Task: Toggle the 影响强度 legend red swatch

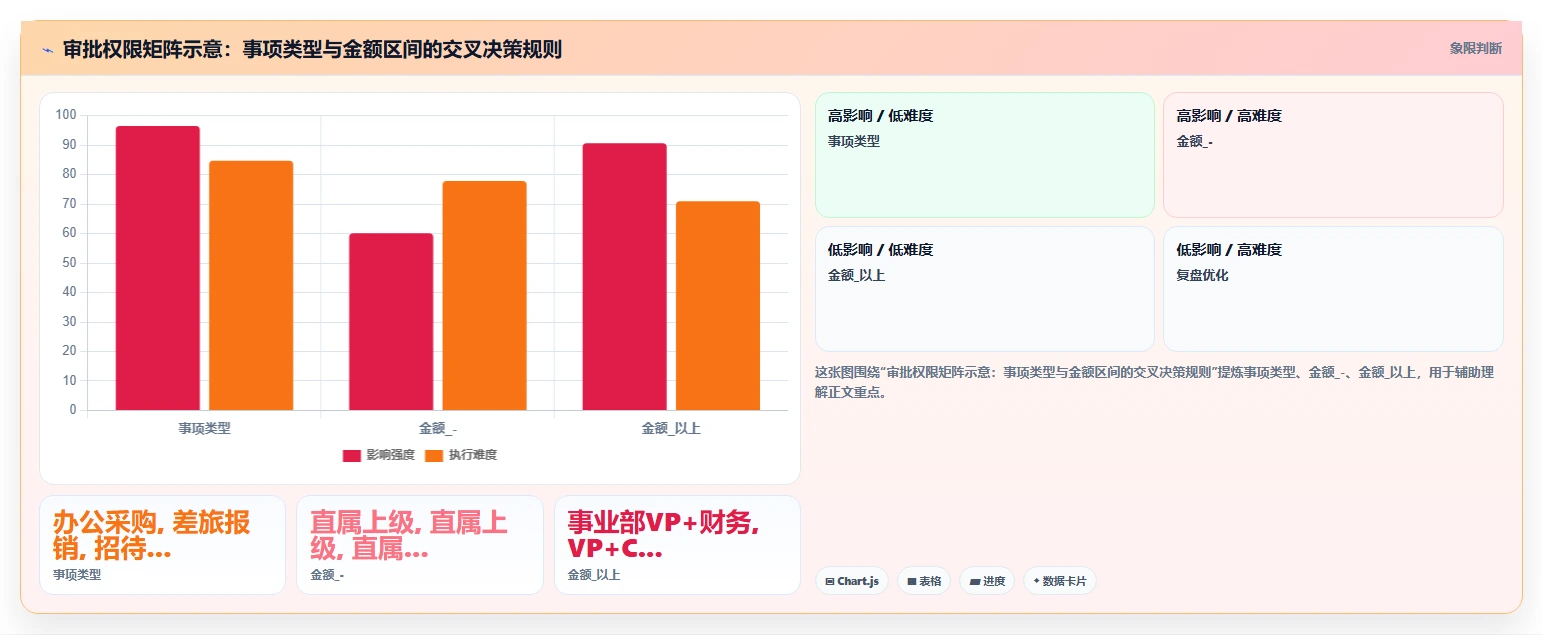Action: click(x=351, y=455)
